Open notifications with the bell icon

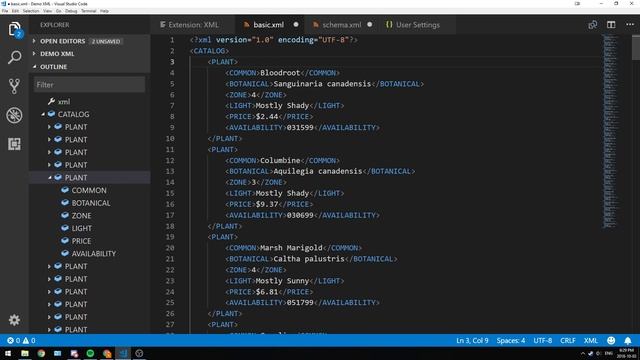click(x=628, y=340)
